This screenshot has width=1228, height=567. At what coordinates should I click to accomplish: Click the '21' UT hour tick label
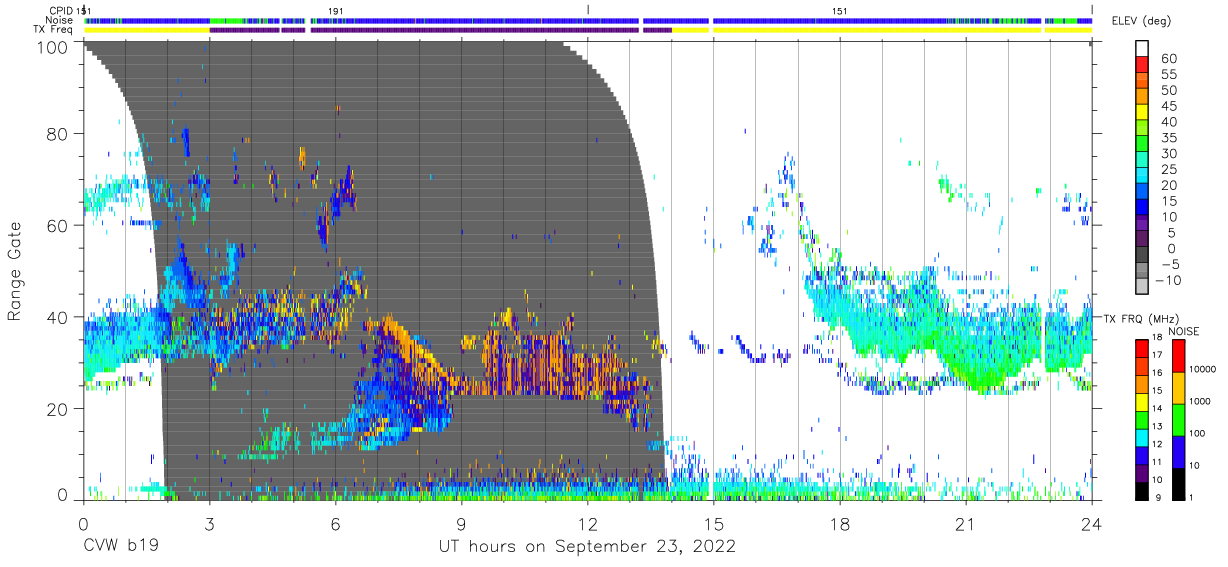pos(966,524)
